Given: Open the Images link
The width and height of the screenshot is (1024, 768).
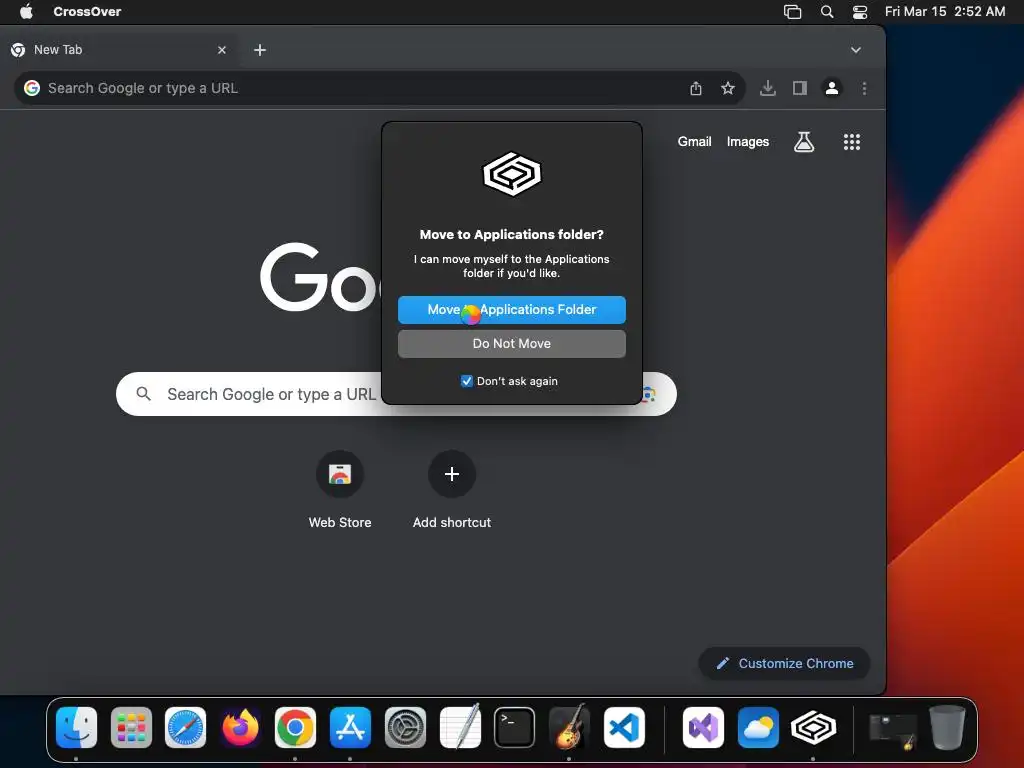Looking at the screenshot, I should point(748,142).
